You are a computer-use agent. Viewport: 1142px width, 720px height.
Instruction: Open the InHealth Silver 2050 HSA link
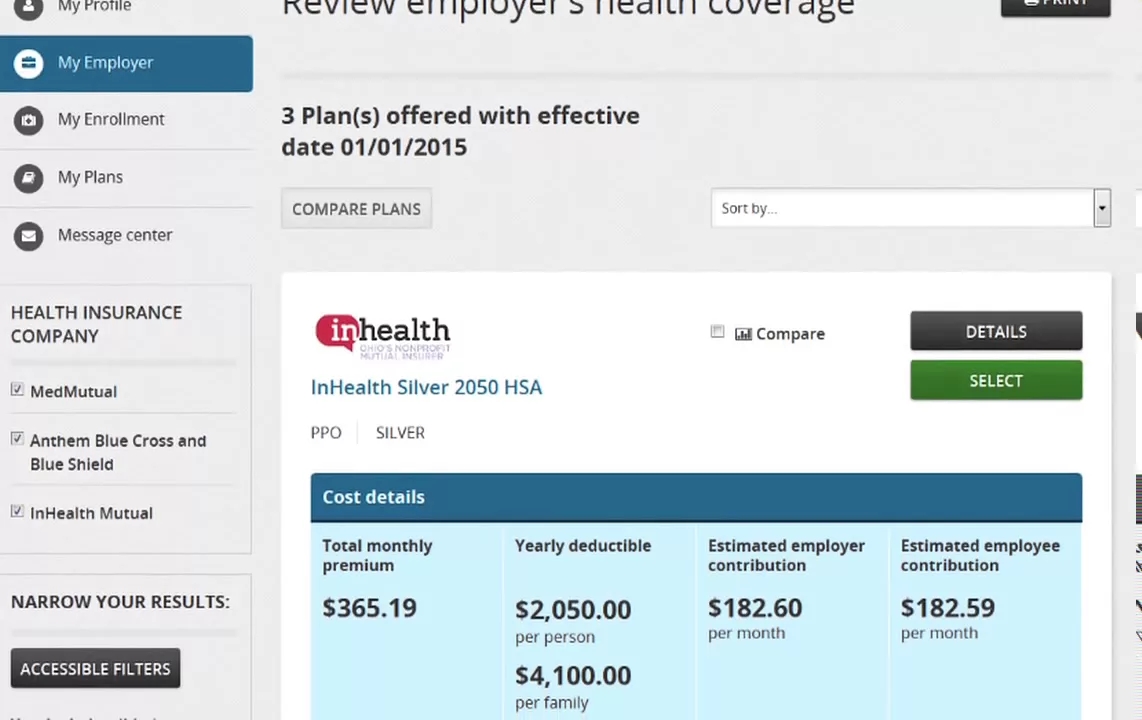click(x=426, y=387)
